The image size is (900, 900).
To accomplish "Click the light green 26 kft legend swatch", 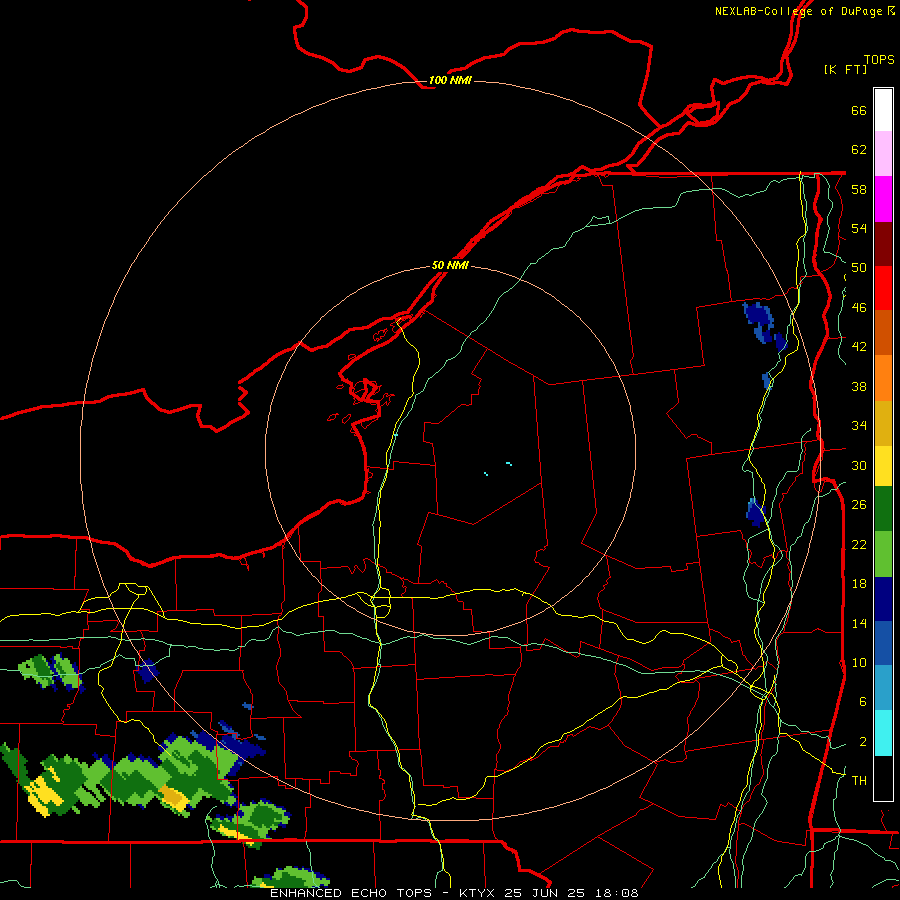I will click(883, 554).
